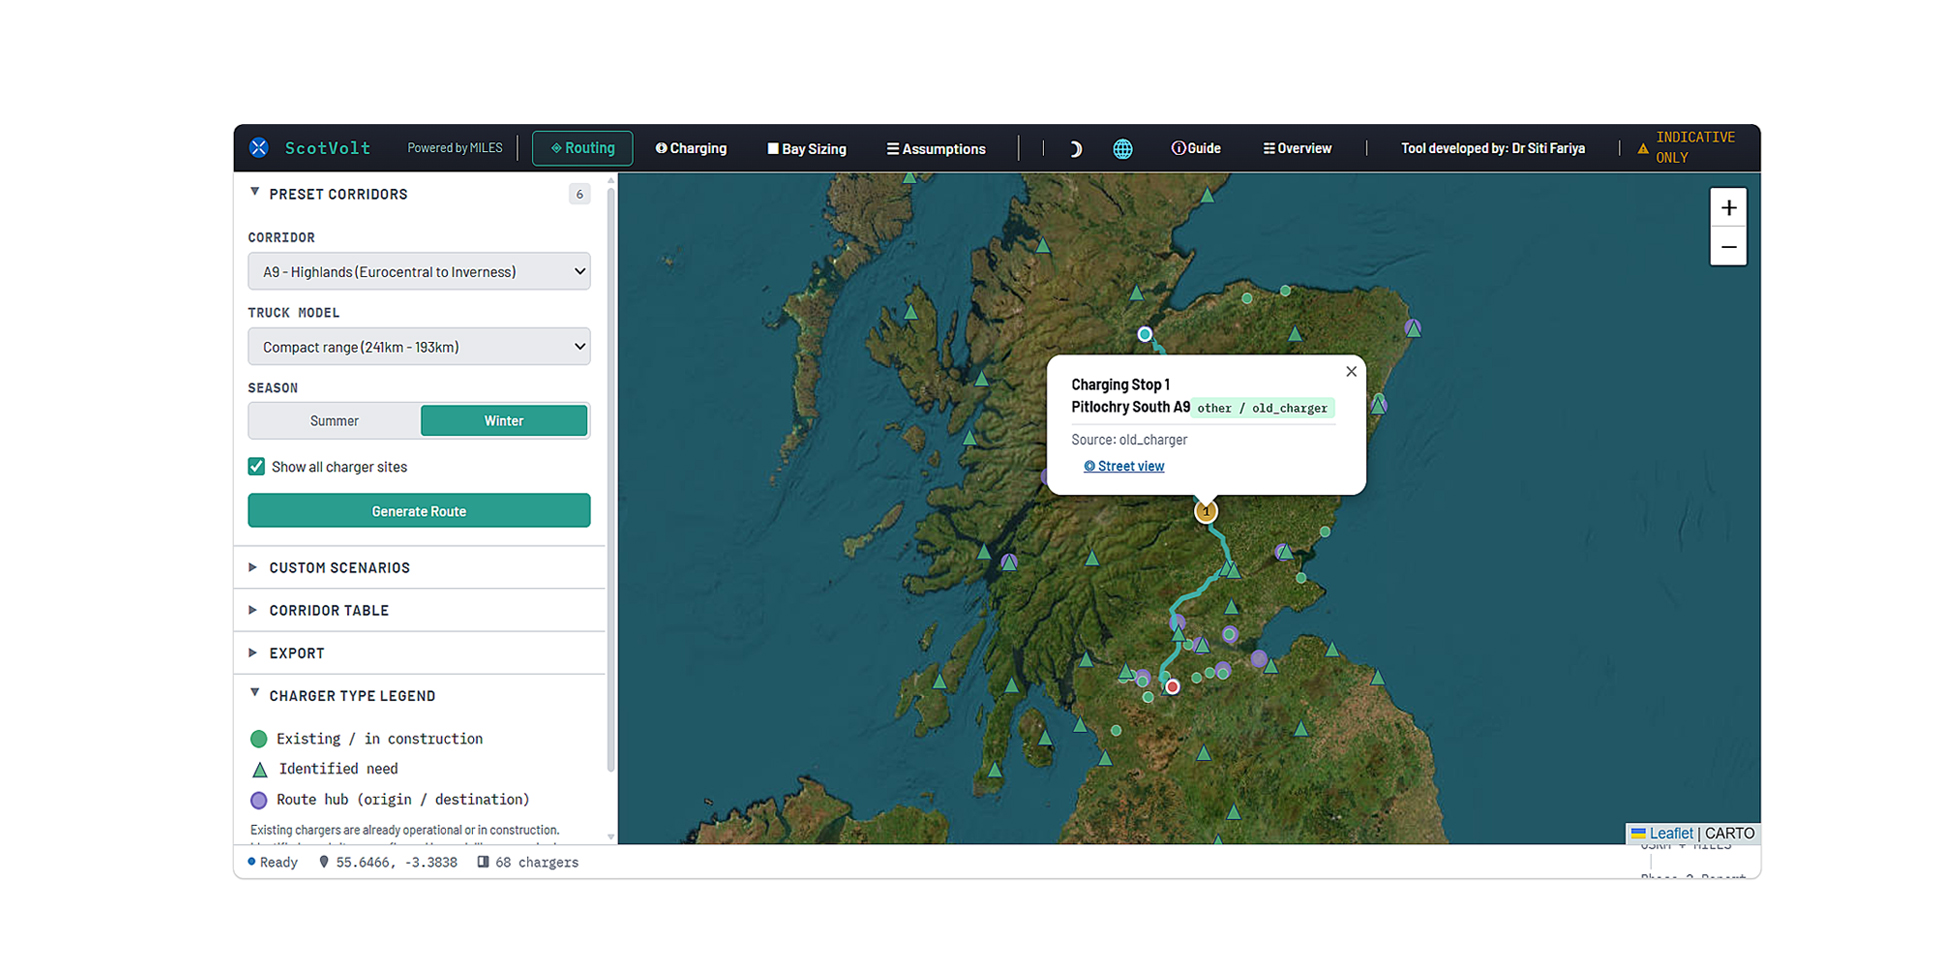1960x960 pixels.
Task: Click the Existing / in construction green swatch
Action: click(x=259, y=739)
